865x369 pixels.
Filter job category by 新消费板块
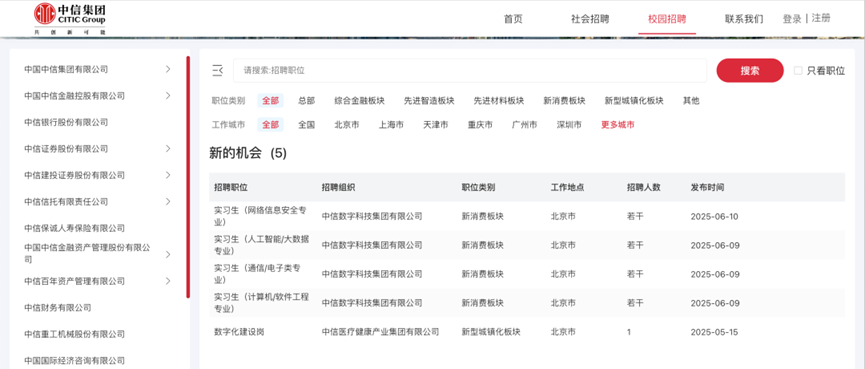click(564, 100)
